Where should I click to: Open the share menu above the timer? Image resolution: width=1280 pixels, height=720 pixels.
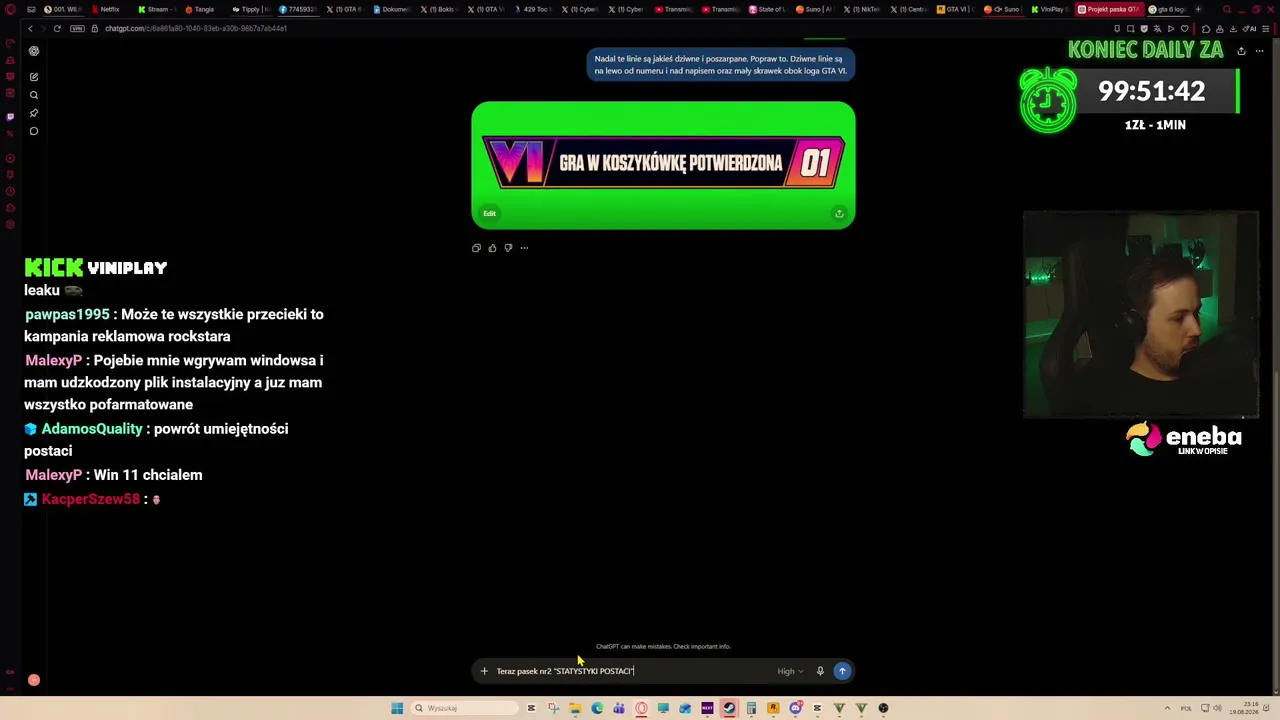pyautogui.click(x=1241, y=51)
